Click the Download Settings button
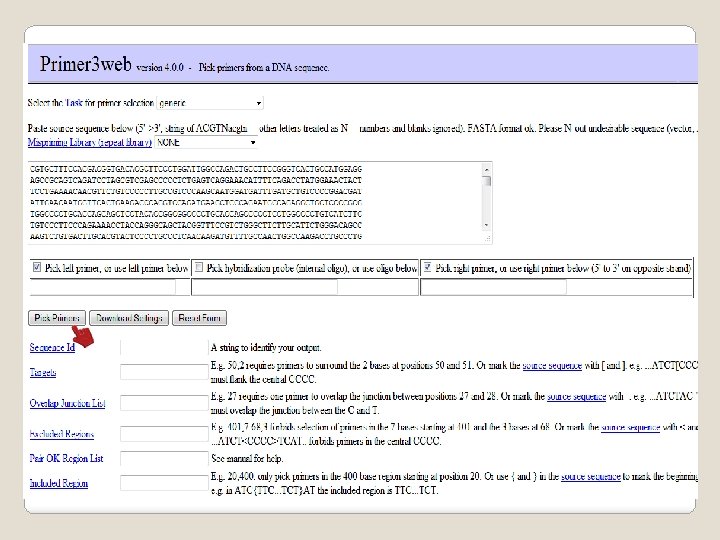Viewport: 720px width, 540px height. pyautogui.click(x=129, y=318)
